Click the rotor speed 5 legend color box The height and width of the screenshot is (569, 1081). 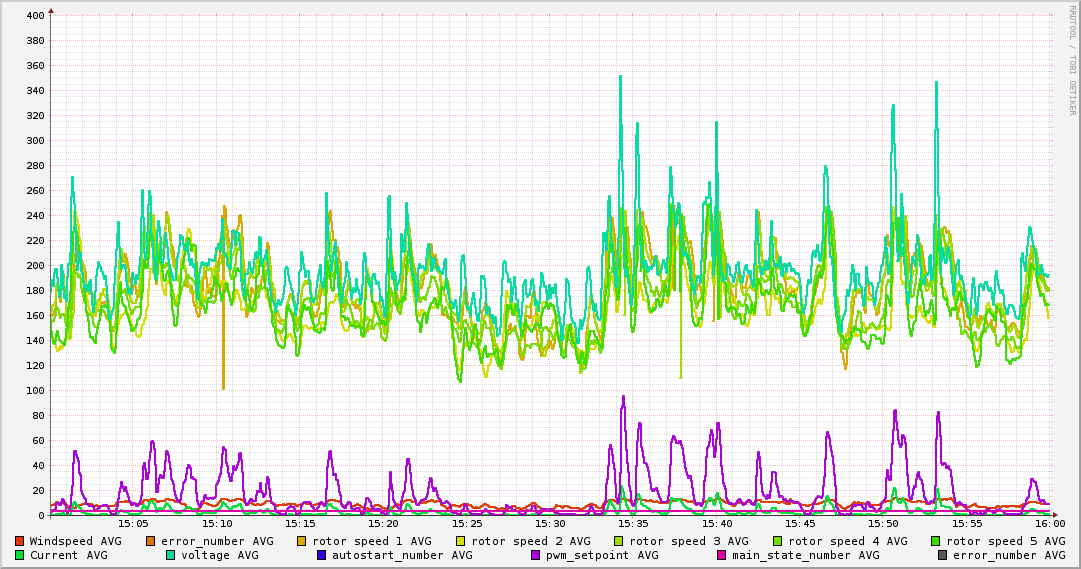pyautogui.click(x=936, y=541)
